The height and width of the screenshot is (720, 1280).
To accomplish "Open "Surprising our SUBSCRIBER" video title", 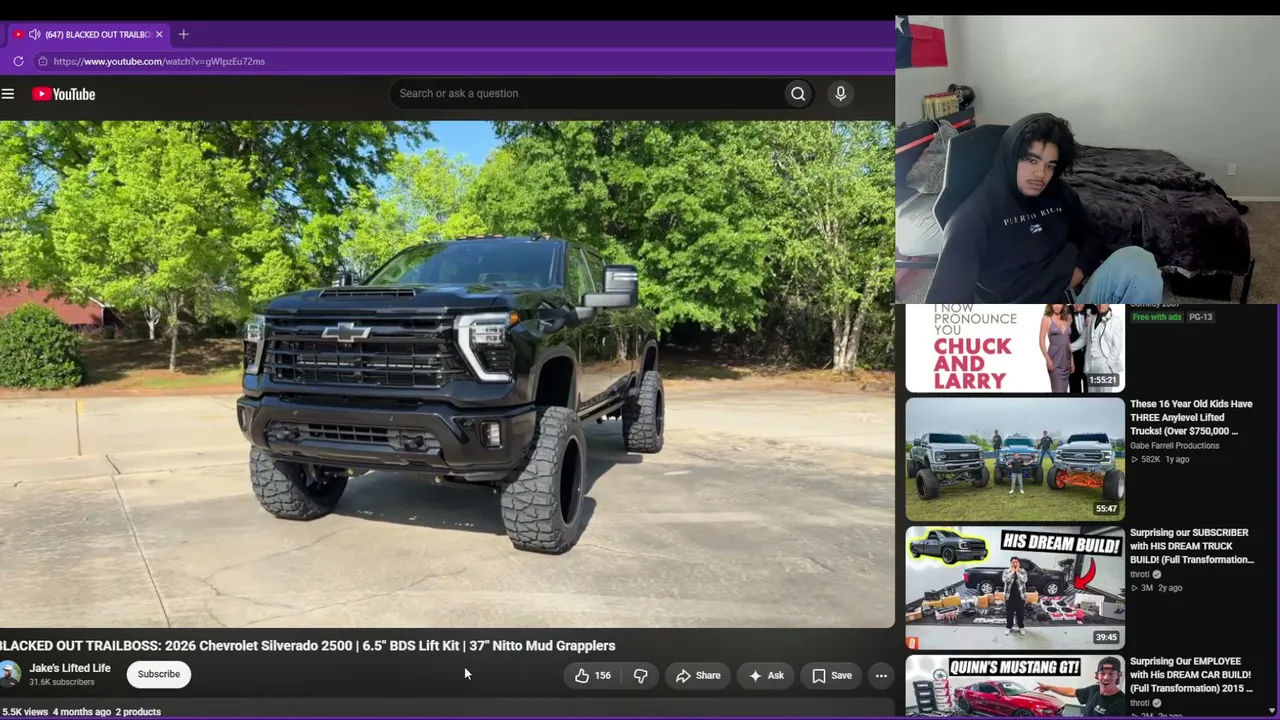I will [1191, 546].
